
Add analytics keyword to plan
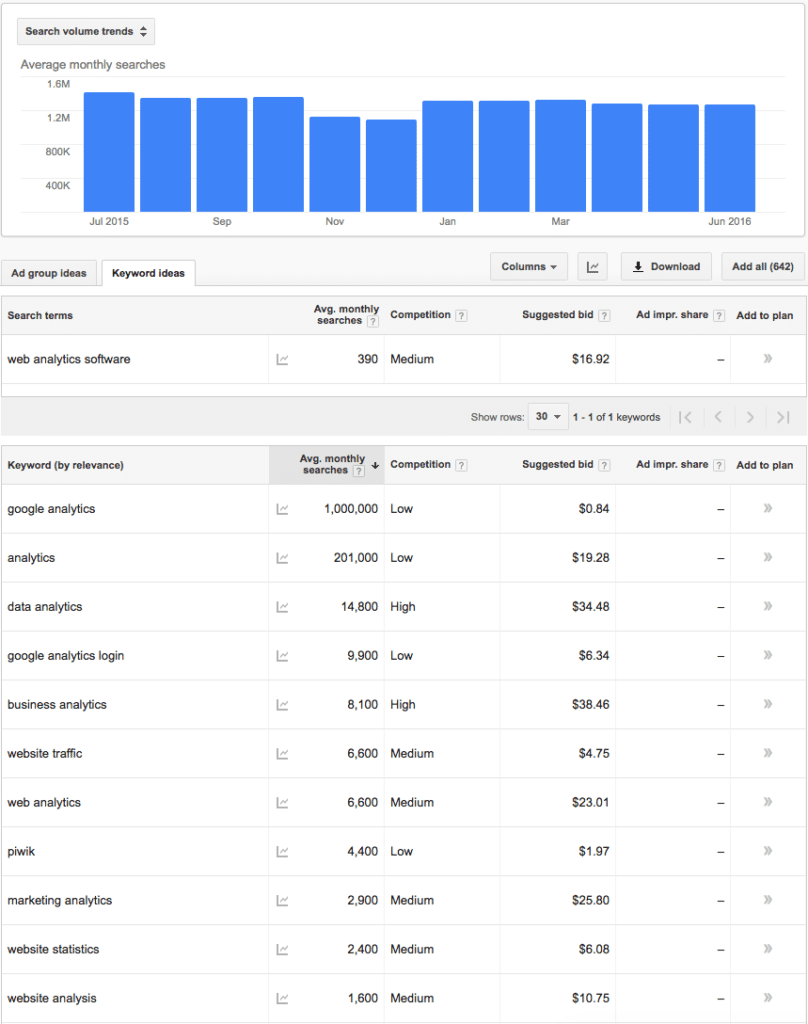768,557
